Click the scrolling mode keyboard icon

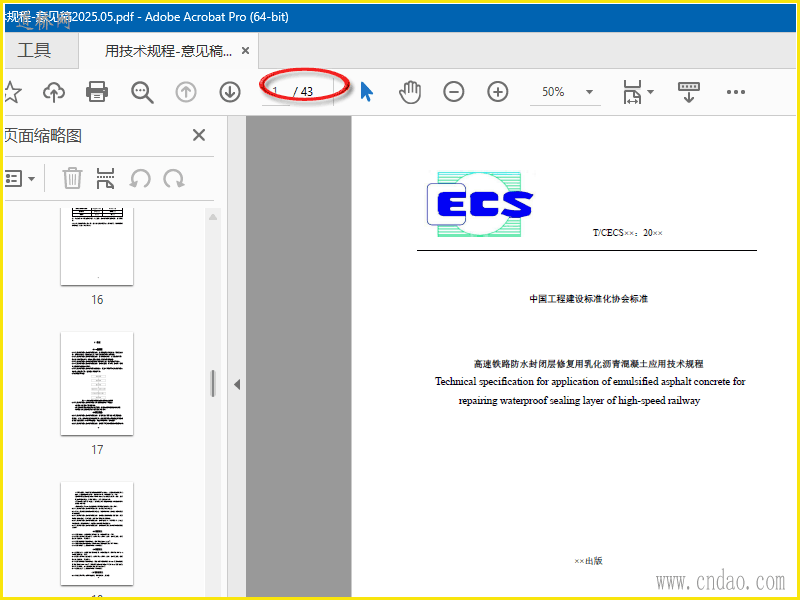tap(689, 92)
